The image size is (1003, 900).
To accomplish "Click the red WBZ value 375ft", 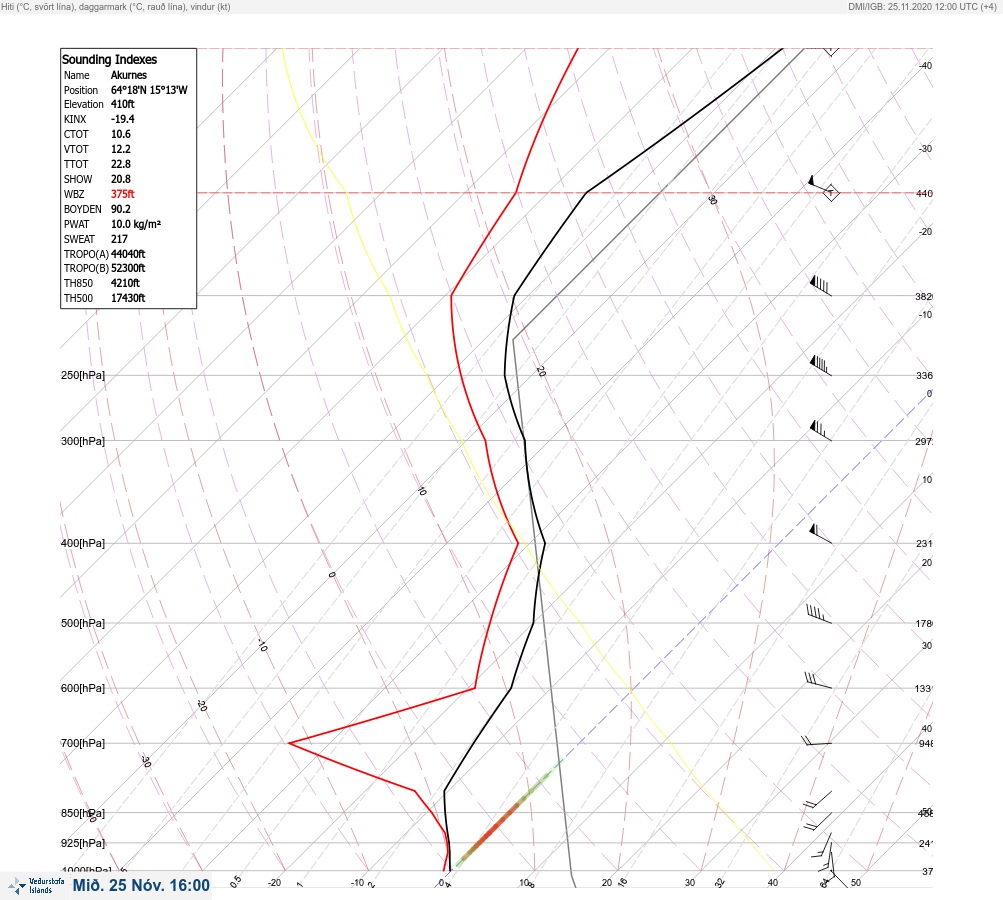I will [x=123, y=194].
